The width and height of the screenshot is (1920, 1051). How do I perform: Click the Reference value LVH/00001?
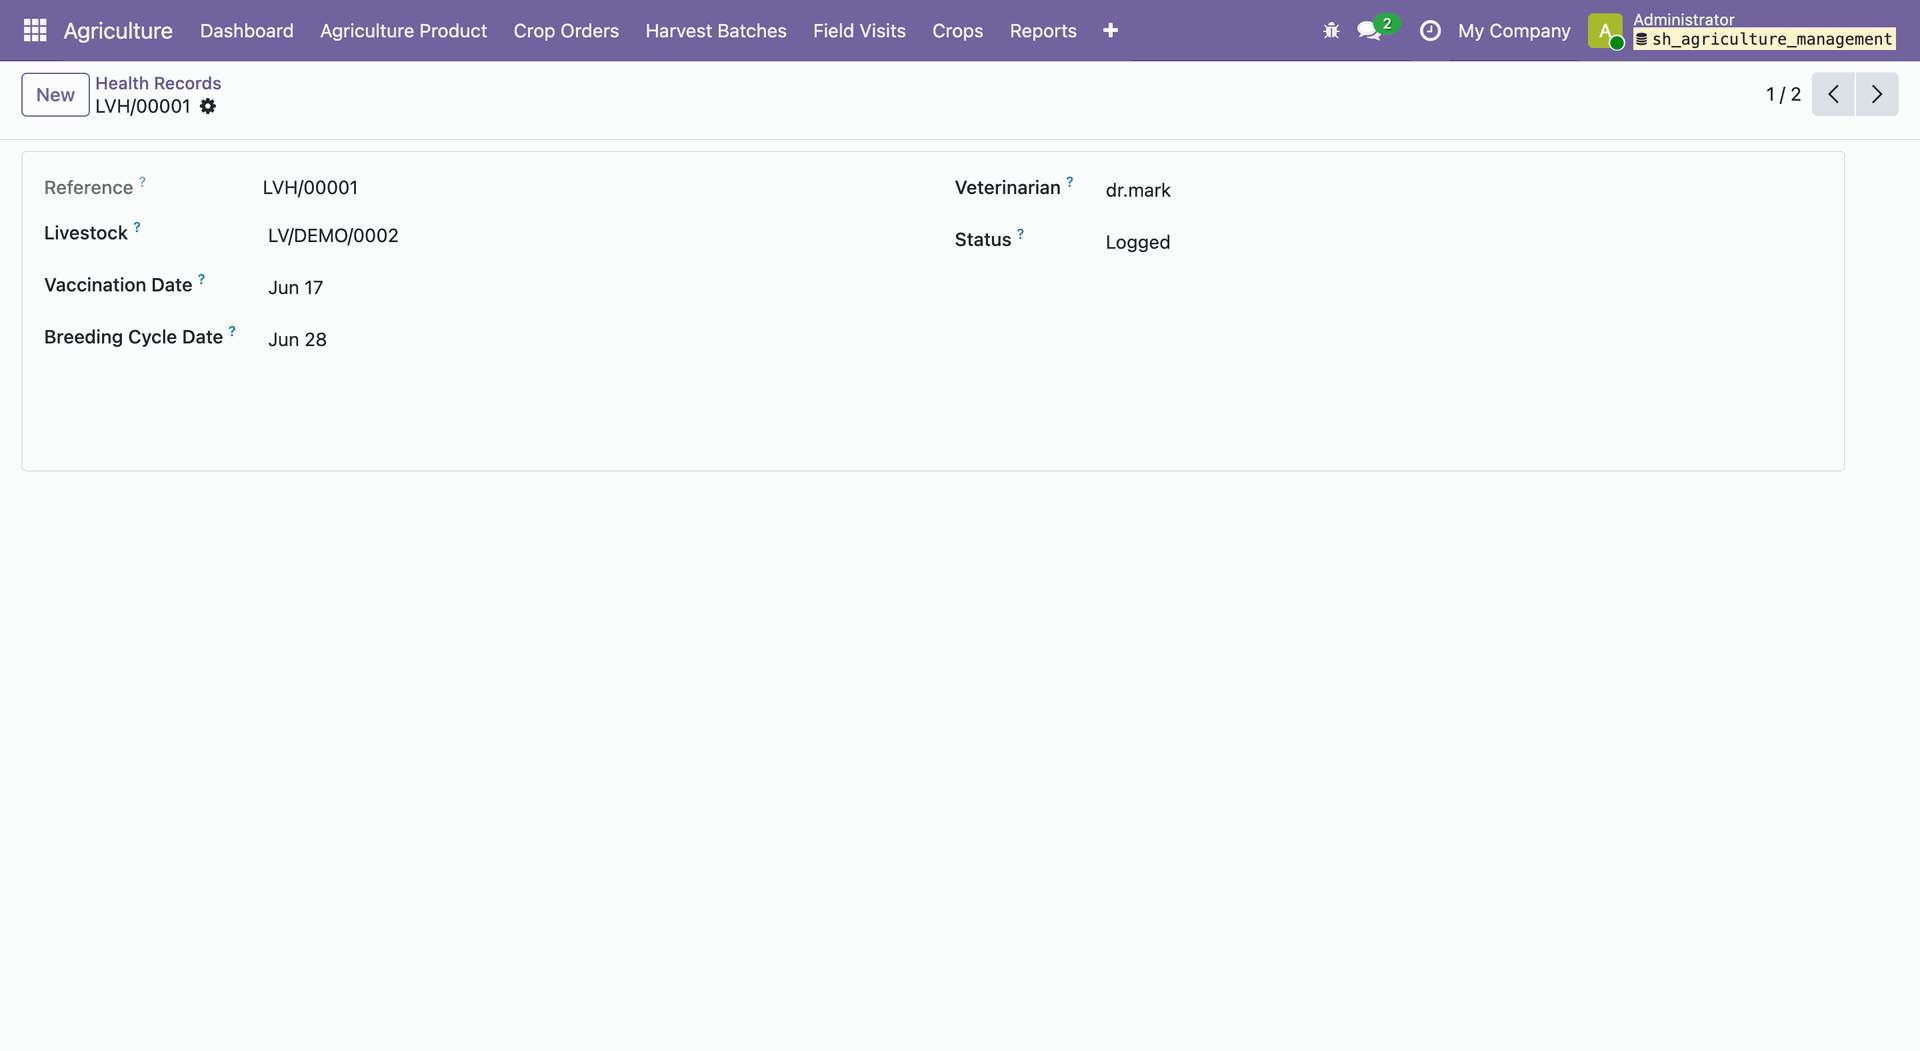pyautogui.click(x=310, y=188)
